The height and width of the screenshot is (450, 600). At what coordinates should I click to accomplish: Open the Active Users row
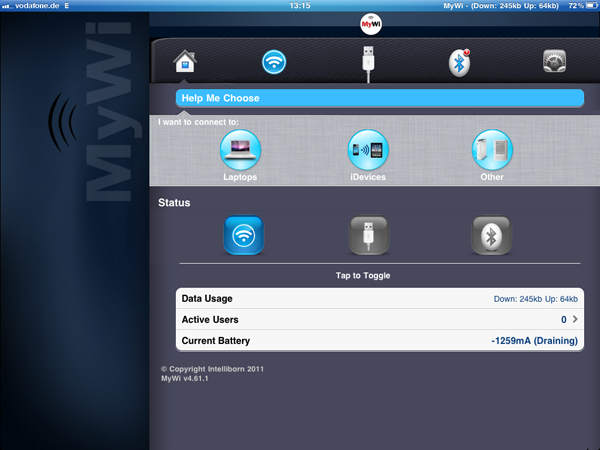tap(380, 320)
